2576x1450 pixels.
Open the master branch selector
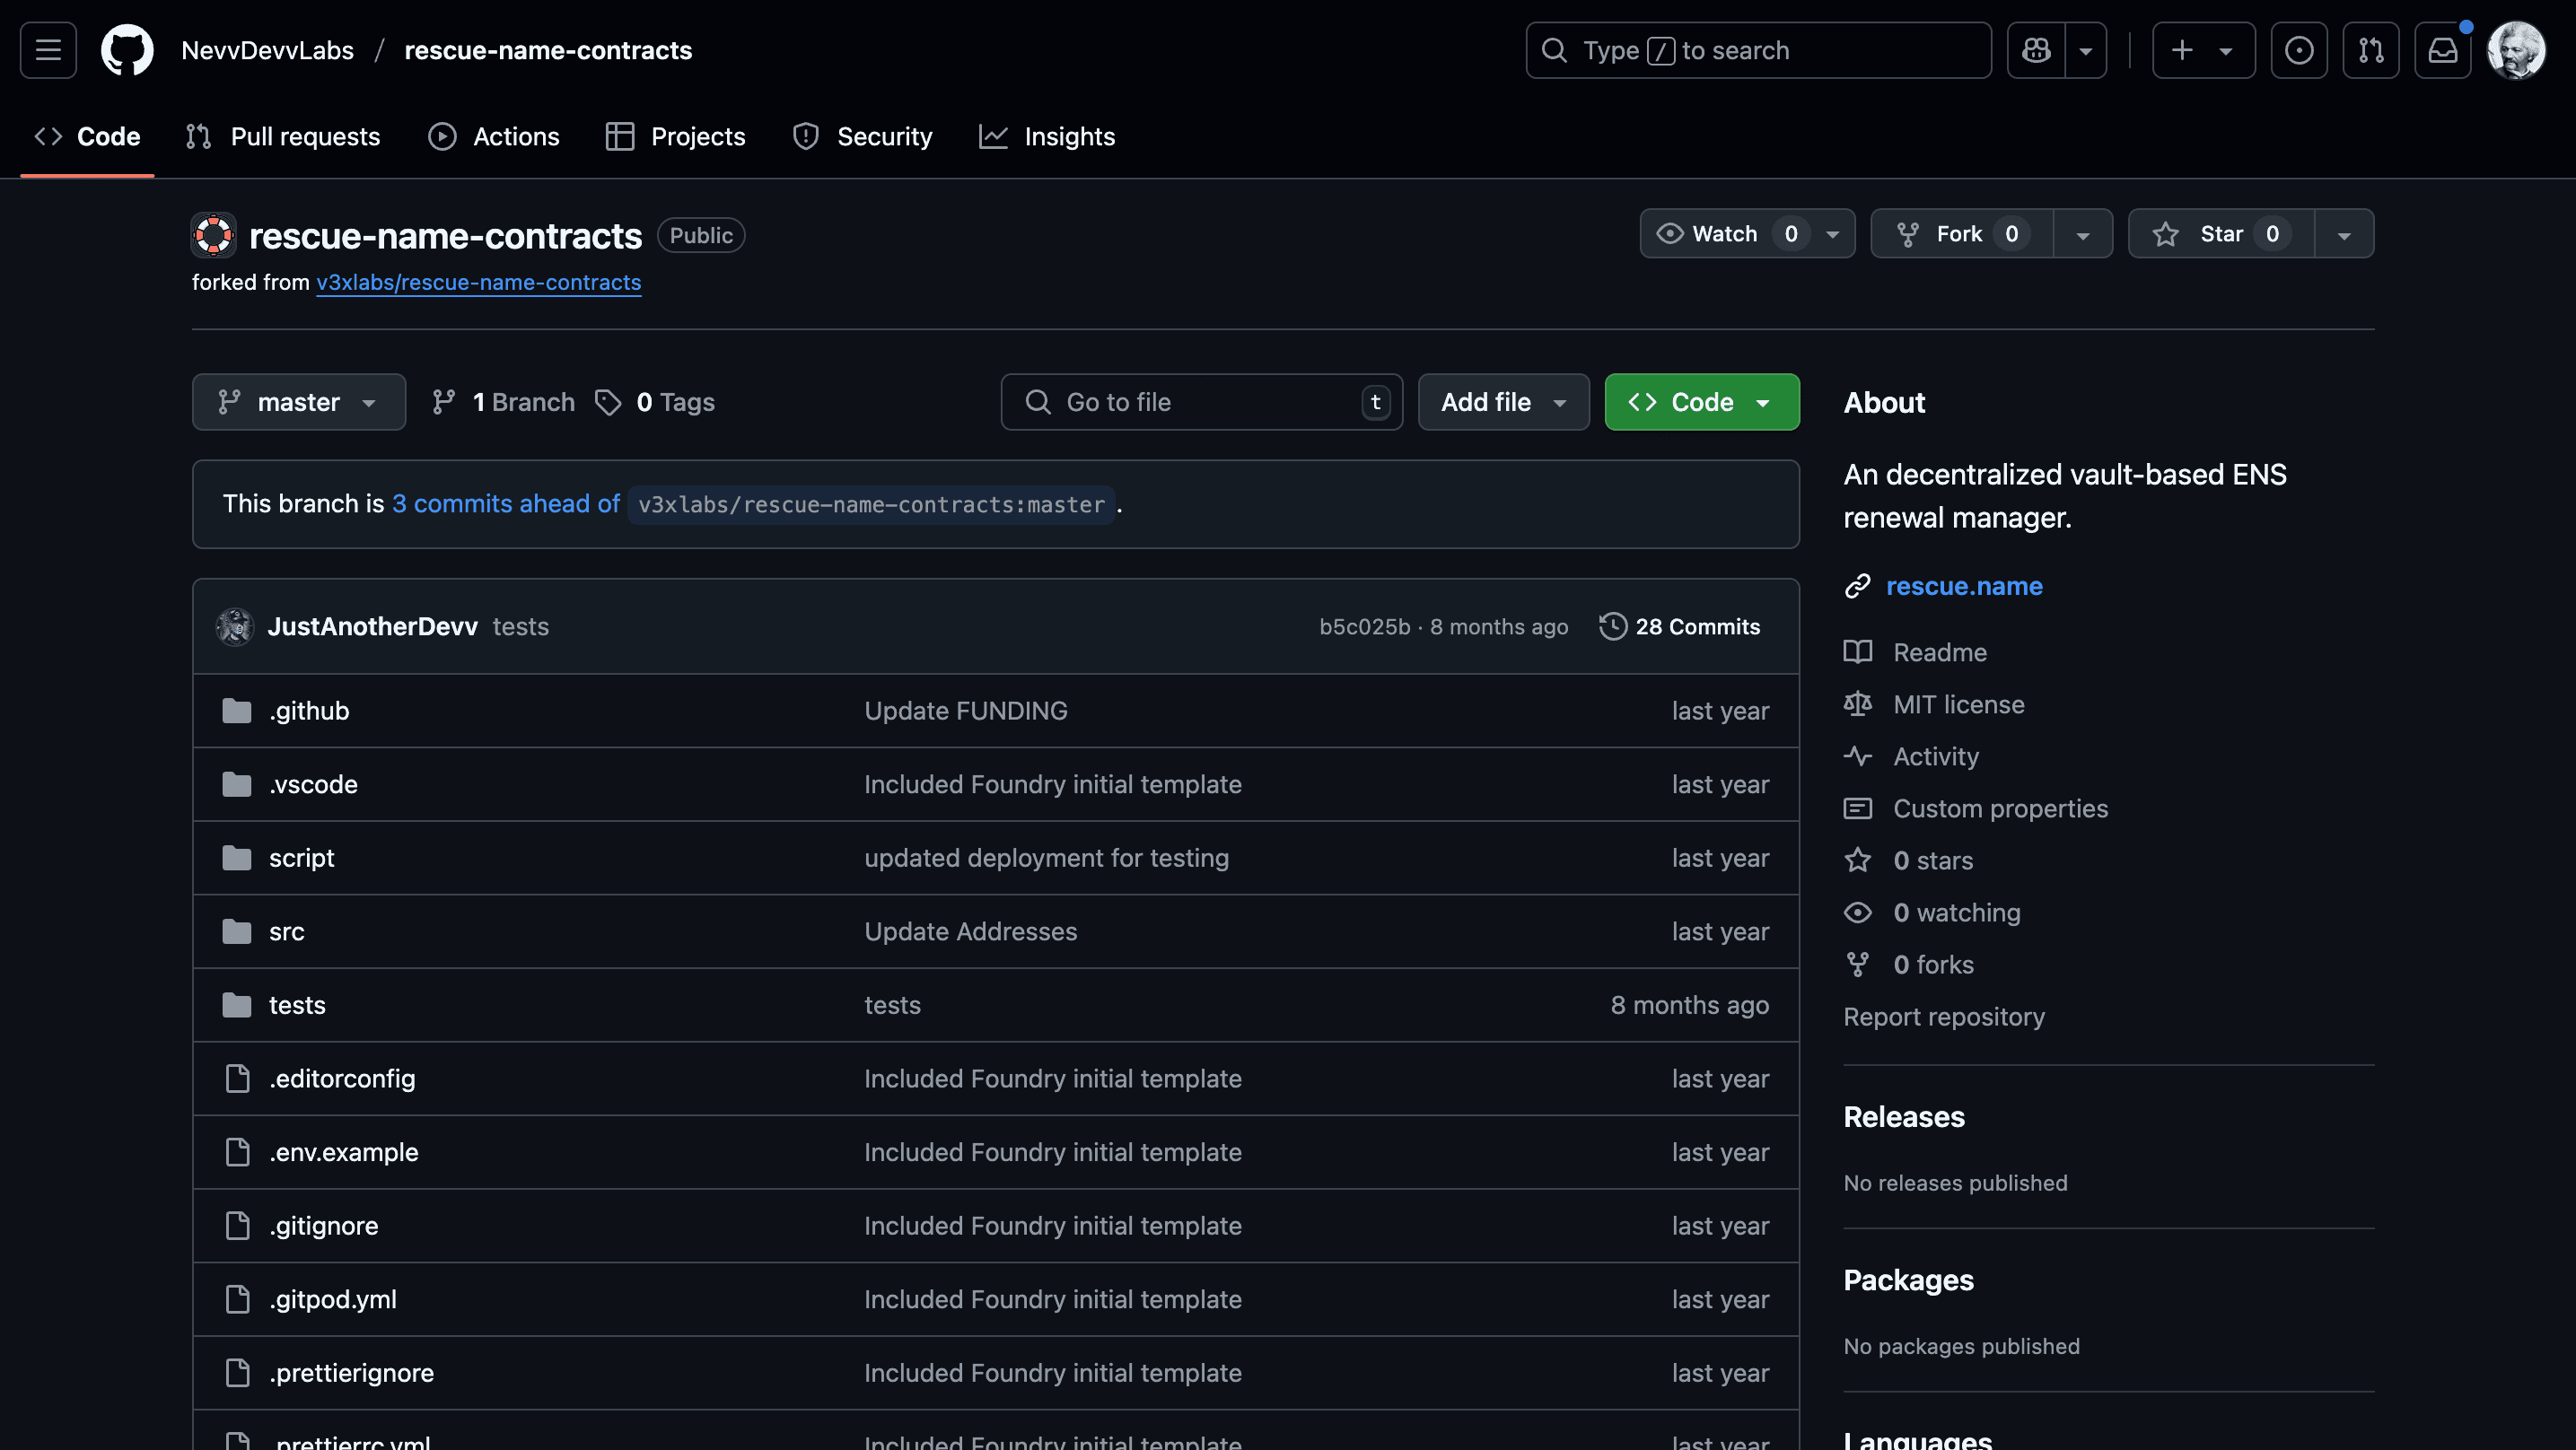(x=298, y=402)
